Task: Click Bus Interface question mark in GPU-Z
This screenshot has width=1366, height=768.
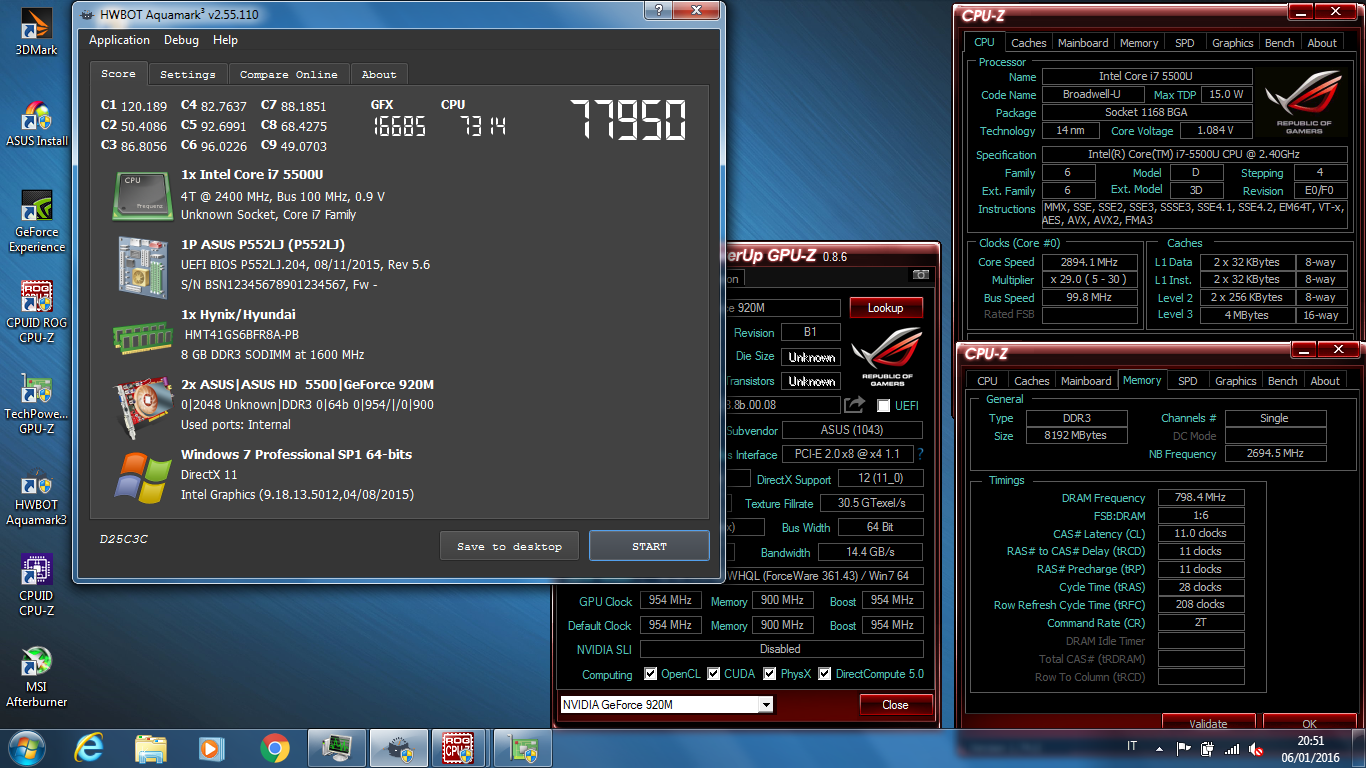Action: click(920, 454)
